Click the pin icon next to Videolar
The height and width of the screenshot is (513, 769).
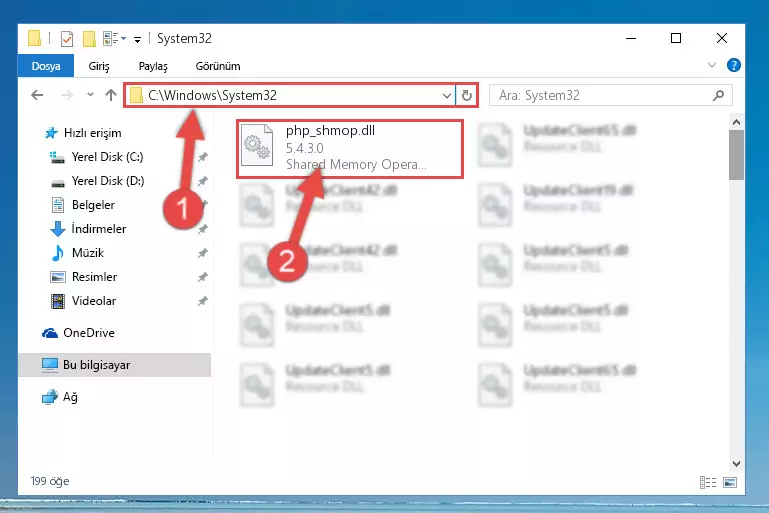point(203,301)
